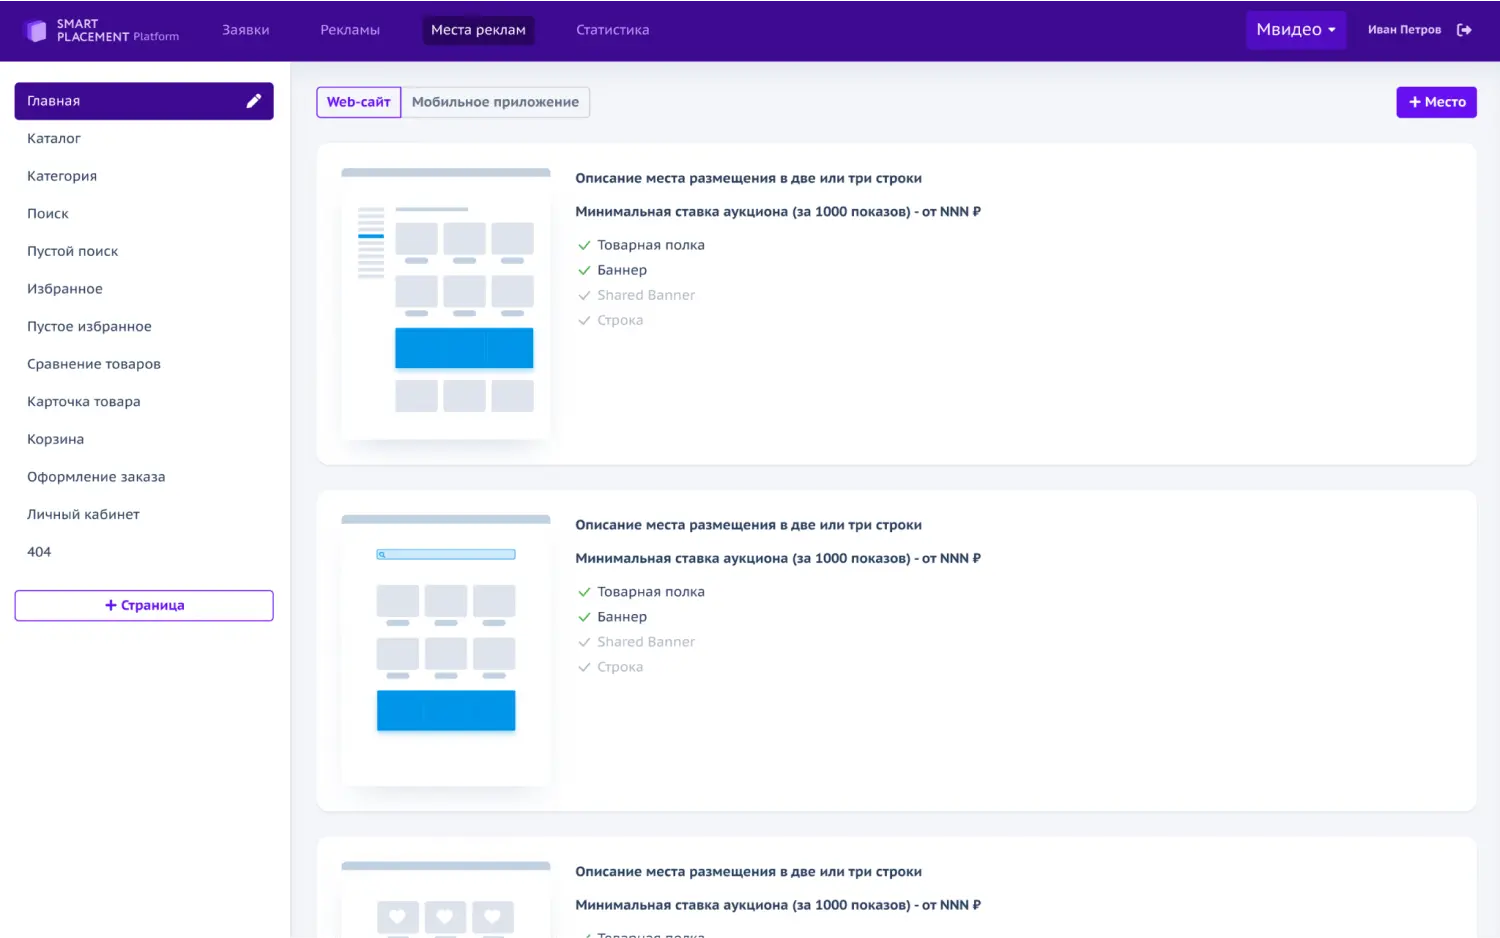
Task: Open the Рекламы menu item
Action: click(349, 30)
